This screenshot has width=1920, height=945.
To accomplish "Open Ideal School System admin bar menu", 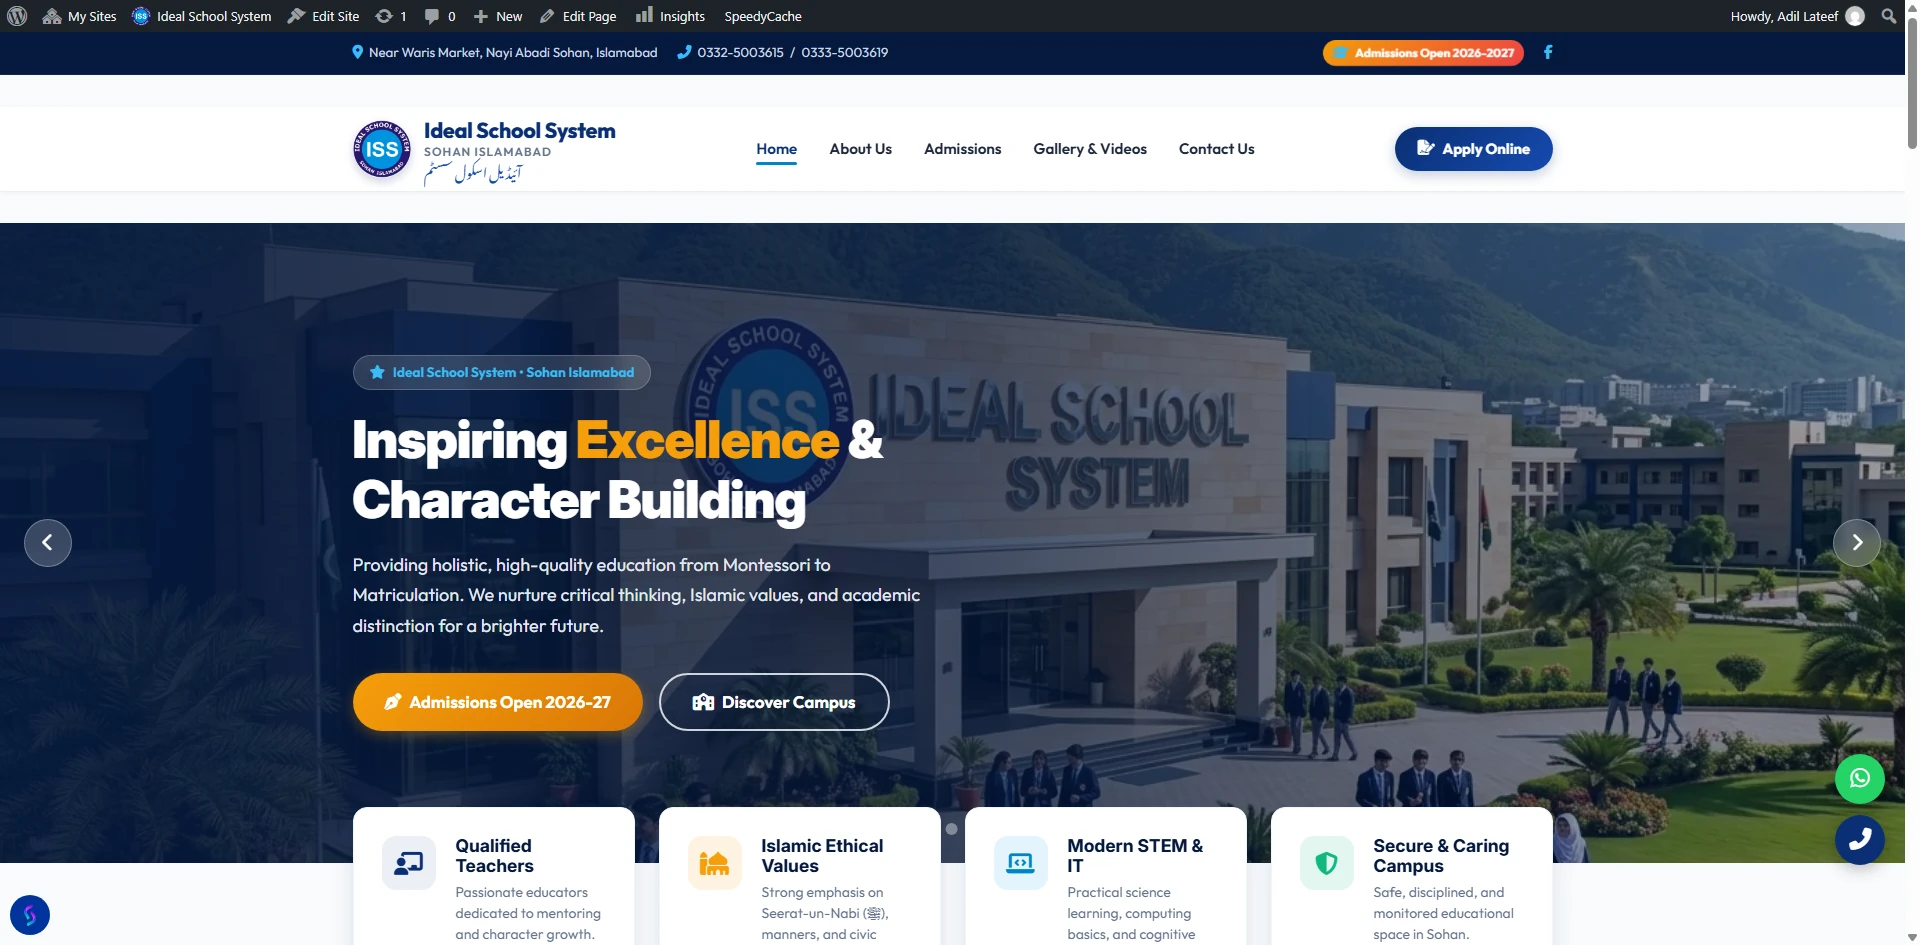I will pos(201,16).
